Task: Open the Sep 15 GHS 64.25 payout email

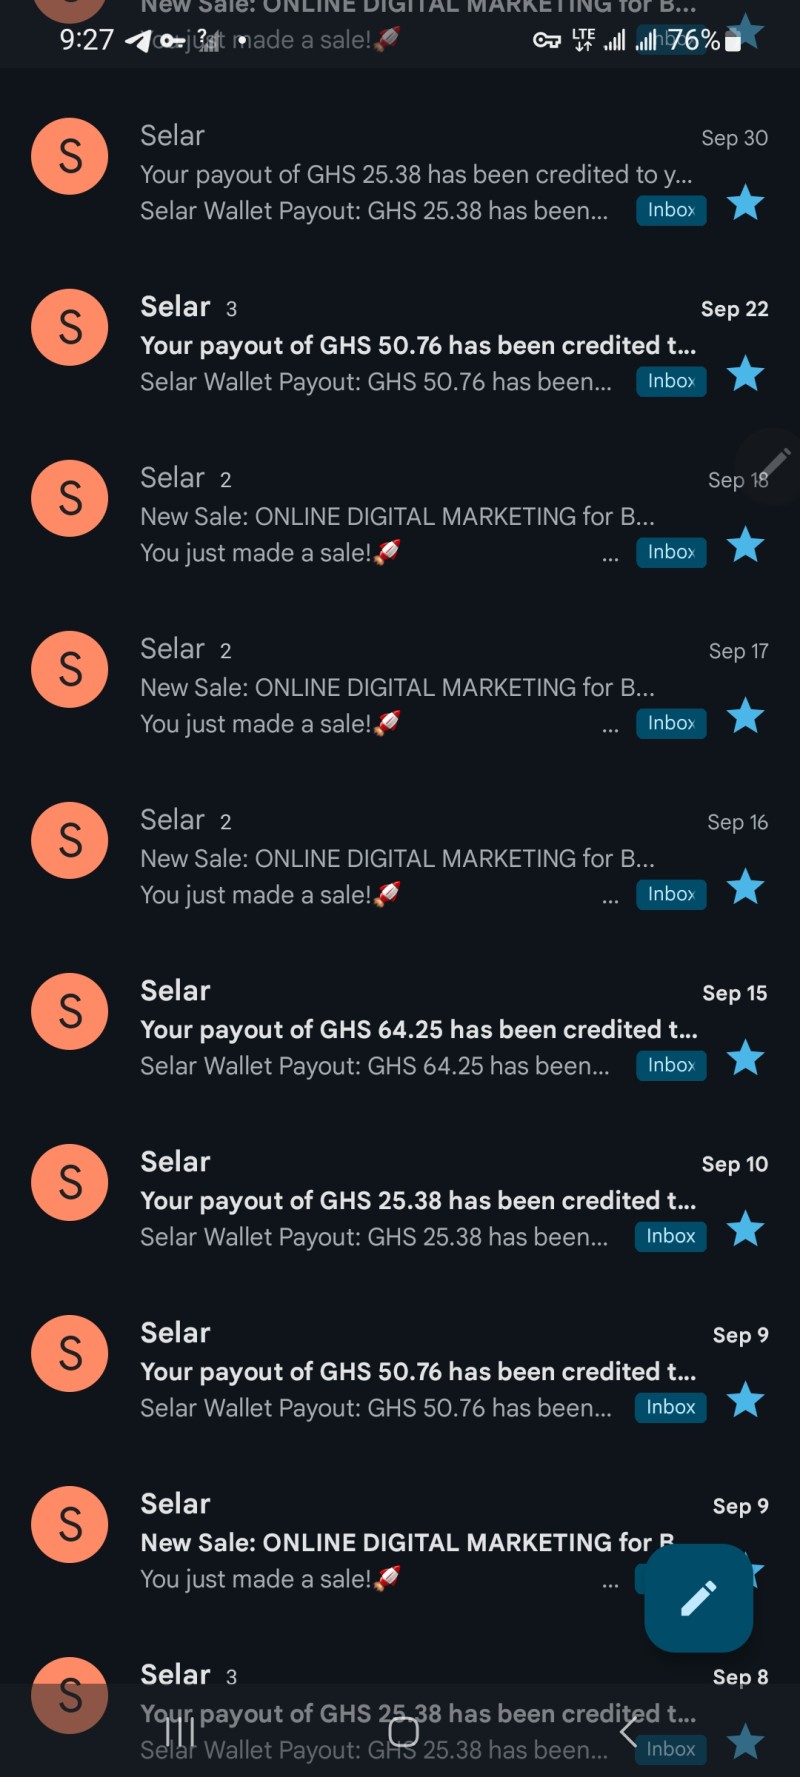Action: tap(418, 1029)
